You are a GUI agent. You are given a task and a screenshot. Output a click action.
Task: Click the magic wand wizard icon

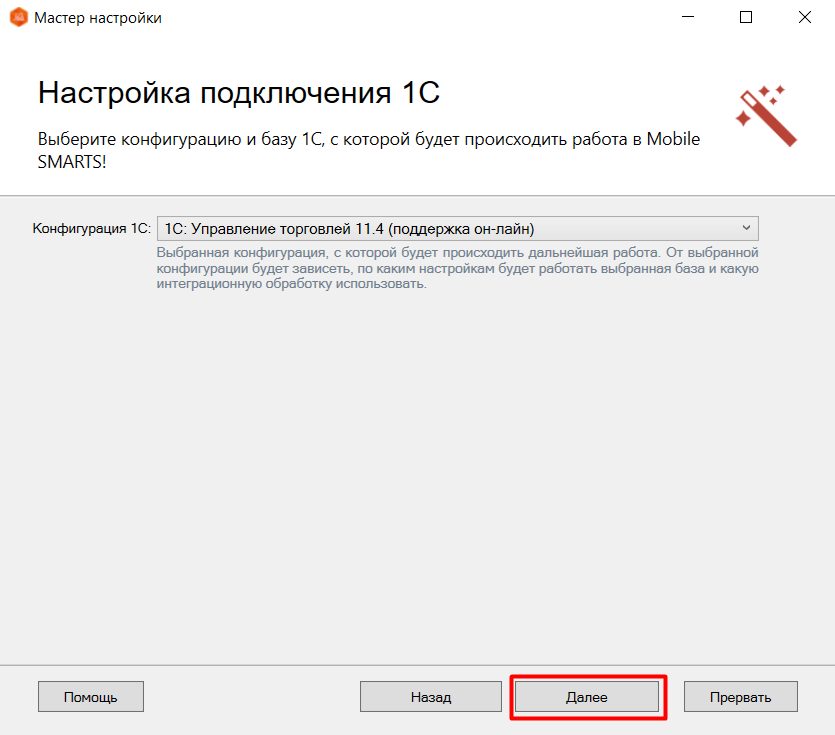point(766,116)
